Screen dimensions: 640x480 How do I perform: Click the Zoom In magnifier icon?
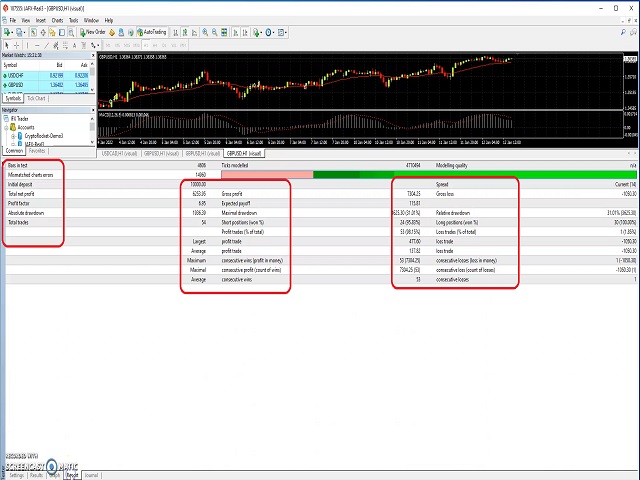coord(205,32)
